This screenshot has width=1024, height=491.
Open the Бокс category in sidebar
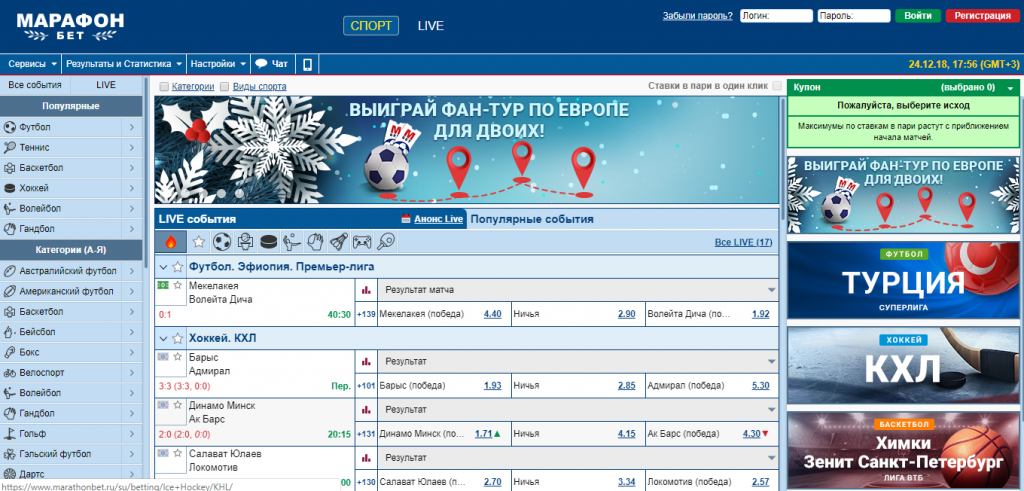coord(29,353)
